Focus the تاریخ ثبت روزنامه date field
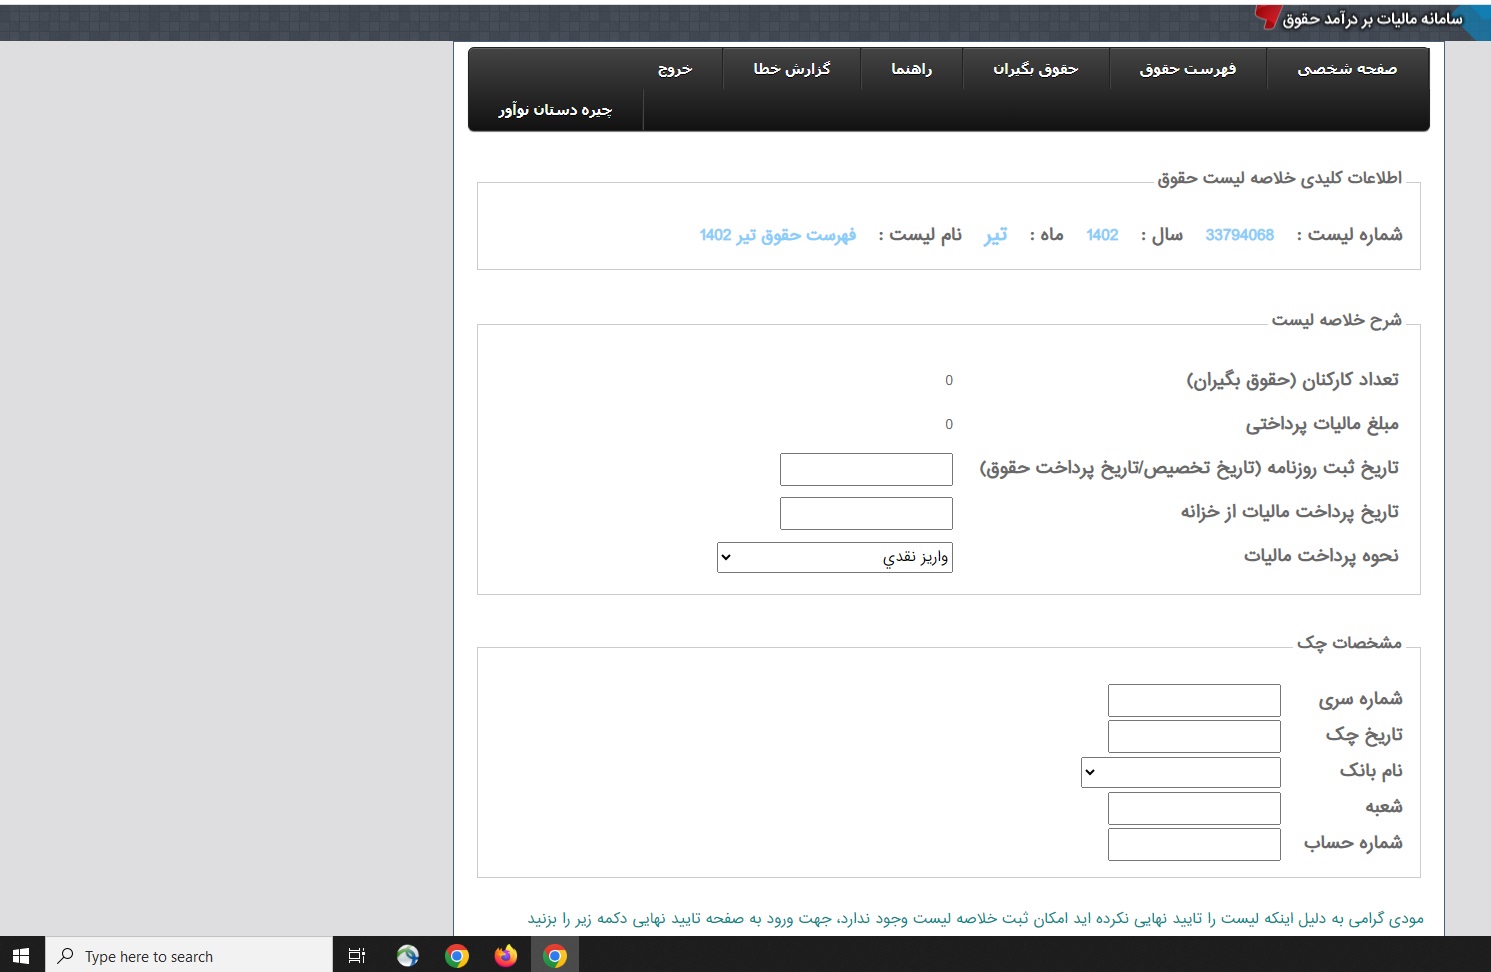 [866, 469]
